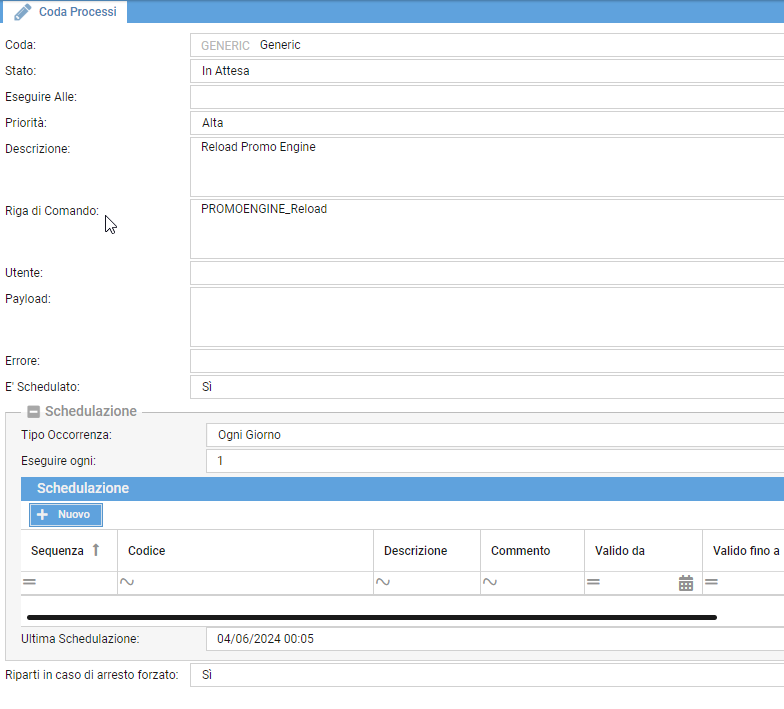Toggle Riparti in caso di arresto forzato field

(x=486, y=675)
